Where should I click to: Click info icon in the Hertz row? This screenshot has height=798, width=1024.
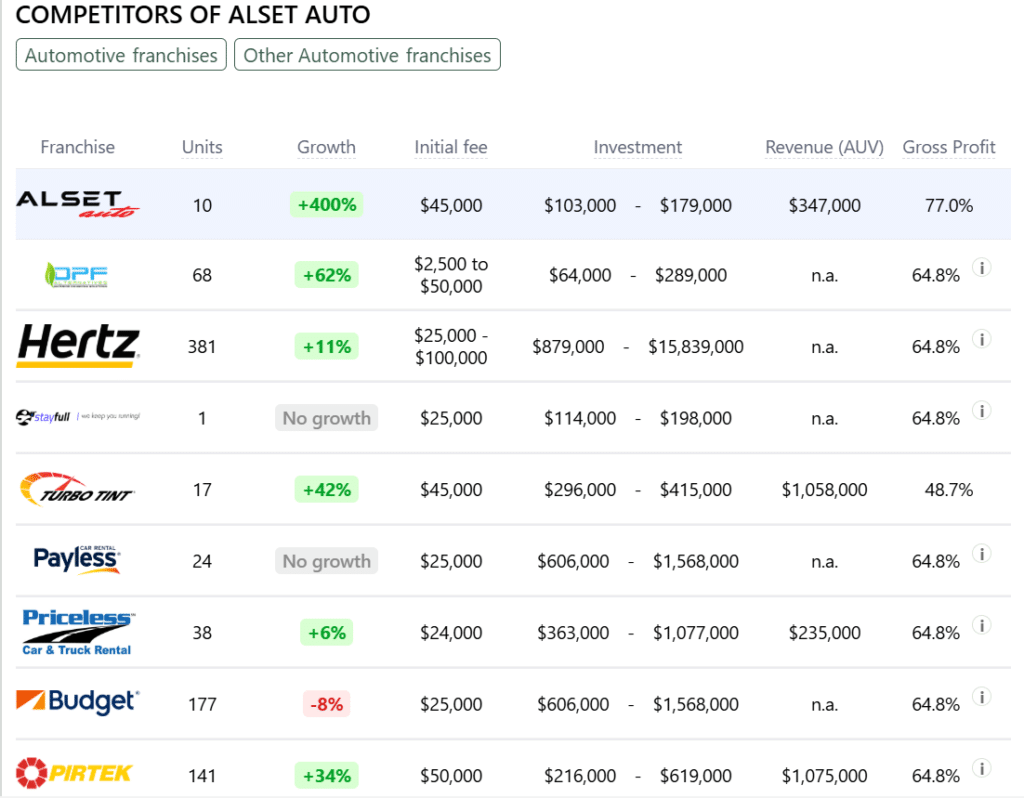tap(982, 339)
